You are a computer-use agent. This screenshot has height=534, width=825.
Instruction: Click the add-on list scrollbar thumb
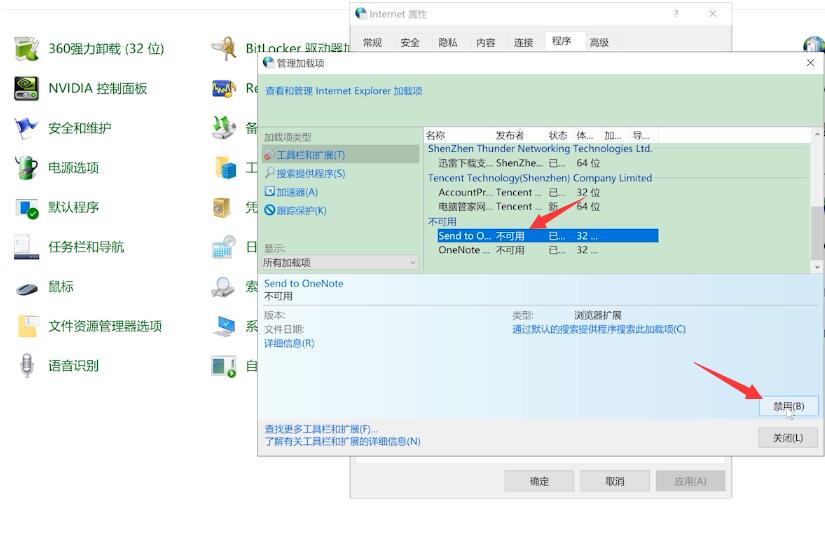(818, 233)
